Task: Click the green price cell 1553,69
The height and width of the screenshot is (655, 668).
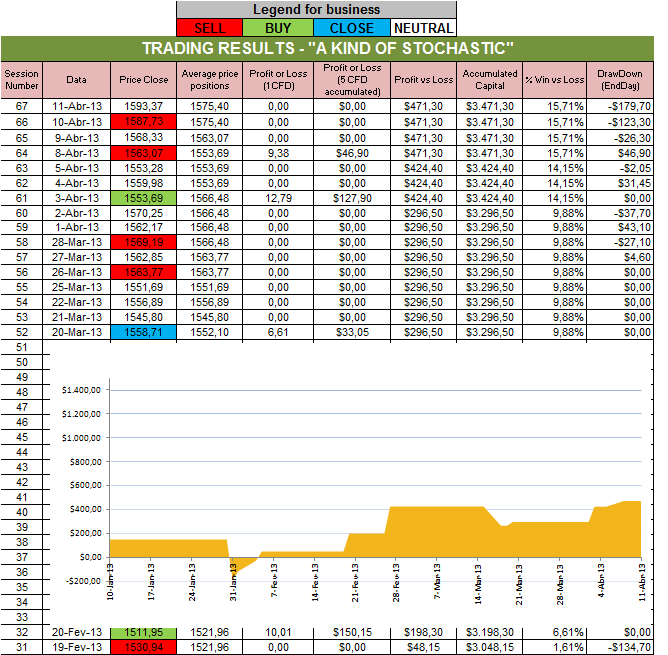Action: pyautogui.click(x=144, y=198)
